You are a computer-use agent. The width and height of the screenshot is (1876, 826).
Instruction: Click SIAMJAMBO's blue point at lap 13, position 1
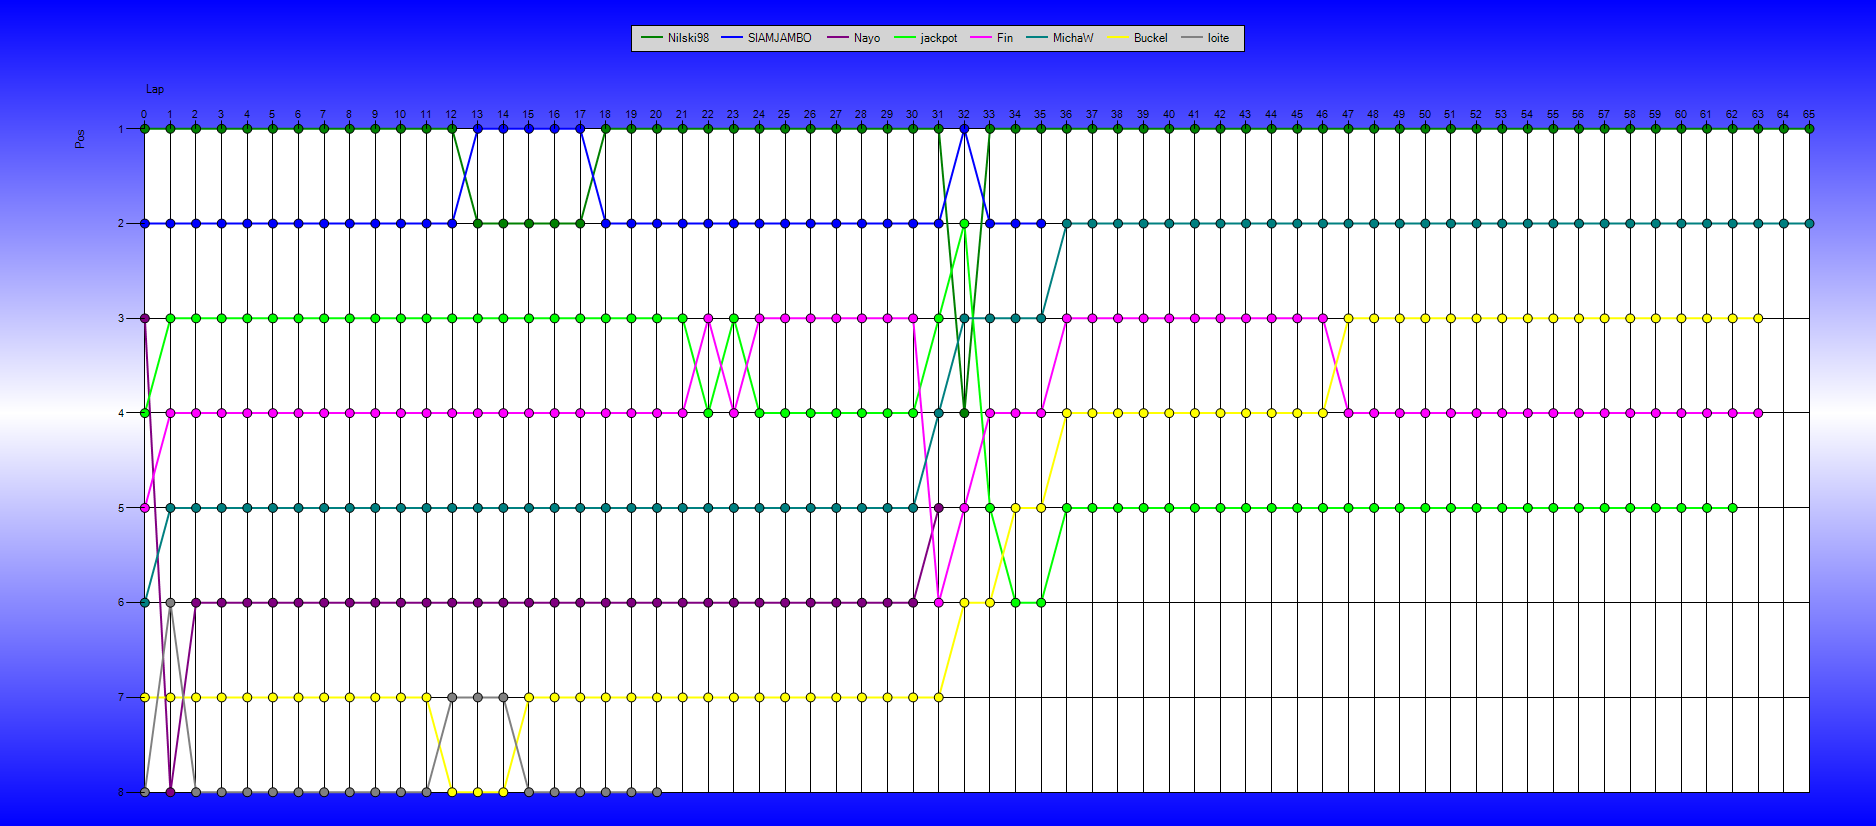click(x=477, y=129)
